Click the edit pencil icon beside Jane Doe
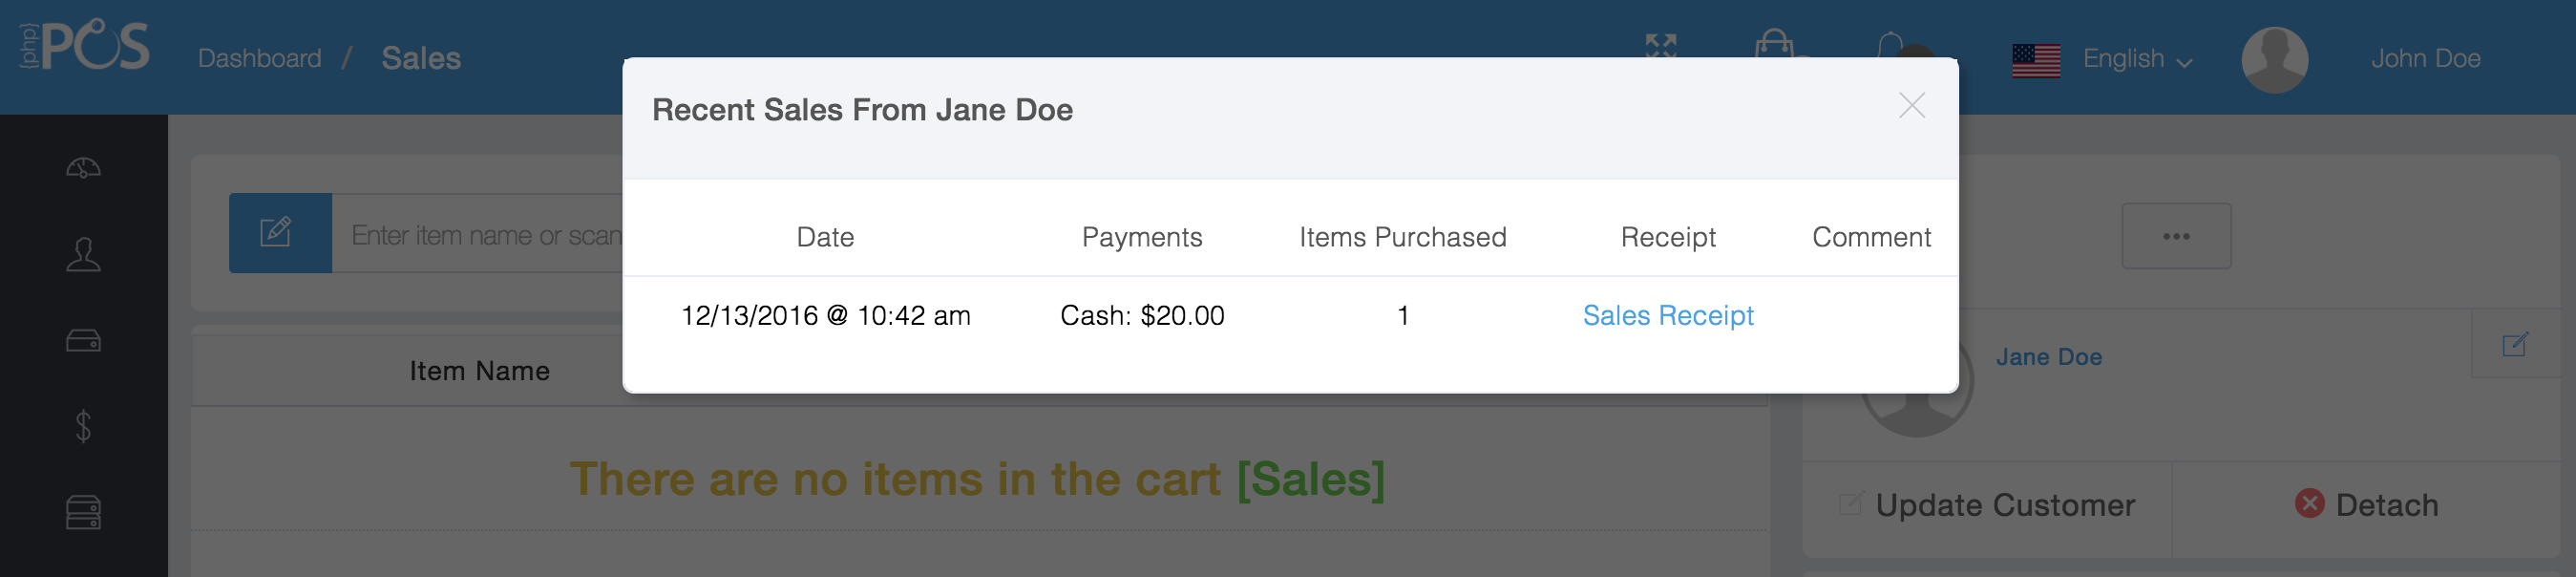 click(2515, 345)
